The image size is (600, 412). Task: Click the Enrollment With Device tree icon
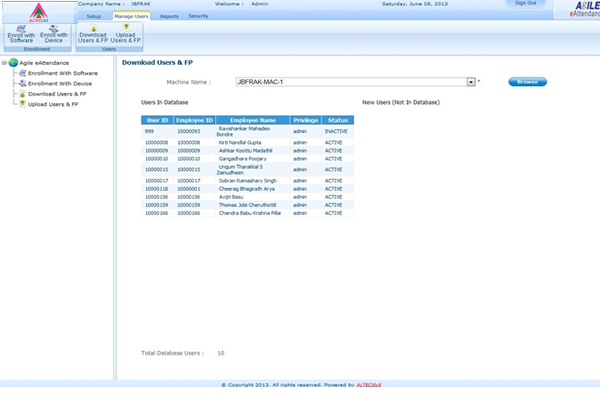click(x=23, y=83)
